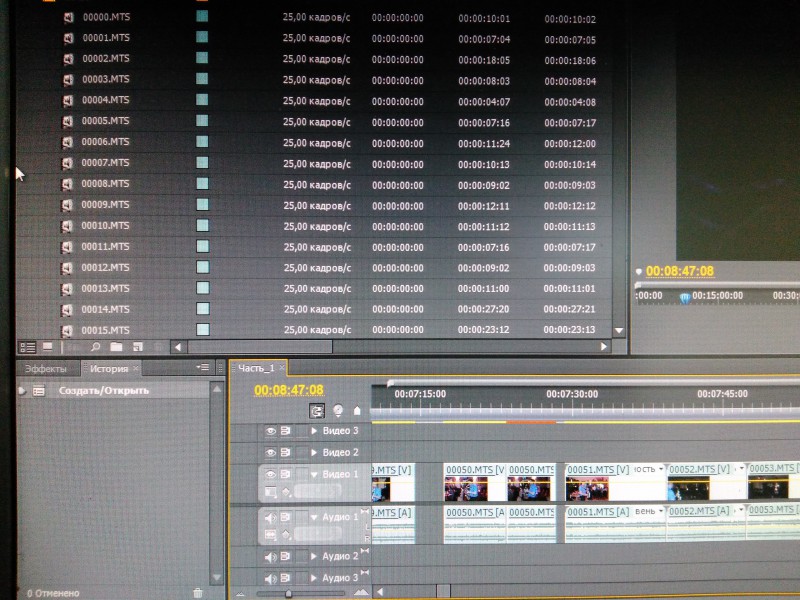The width and height of the screenshot is (800, 600).
Task: Show keyframes button on Видео 1
Action: coord(286,492)
